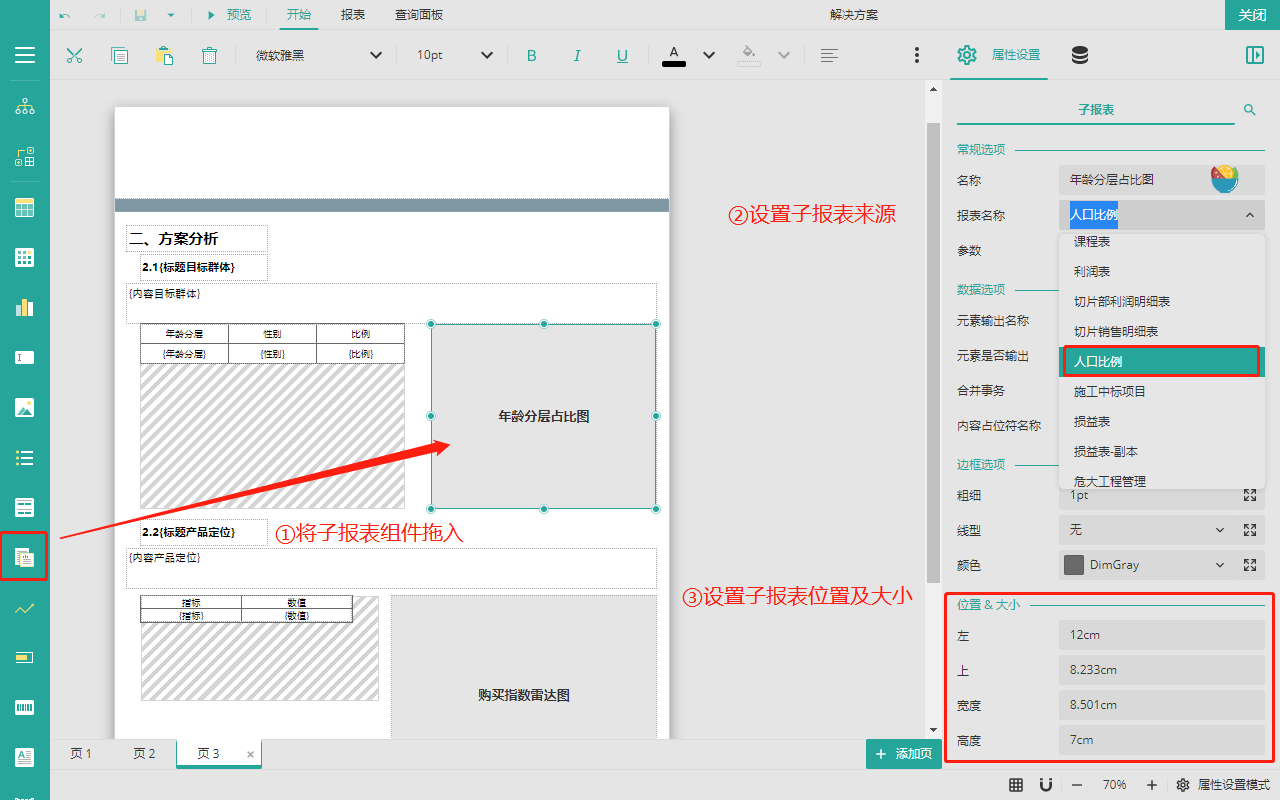
Task: Open the font family dropdown
Action: pyautogui.click(x=318, y=55)
